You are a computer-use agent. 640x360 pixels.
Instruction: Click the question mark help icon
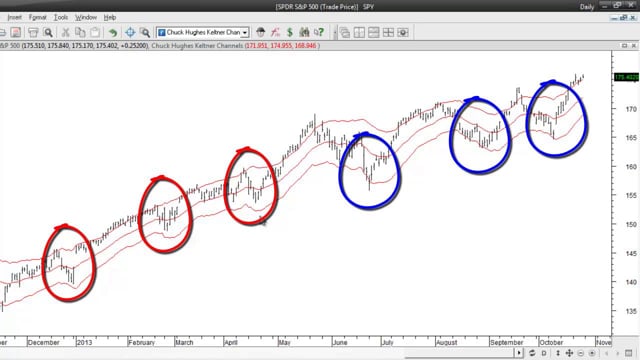[x=319, y=32]
